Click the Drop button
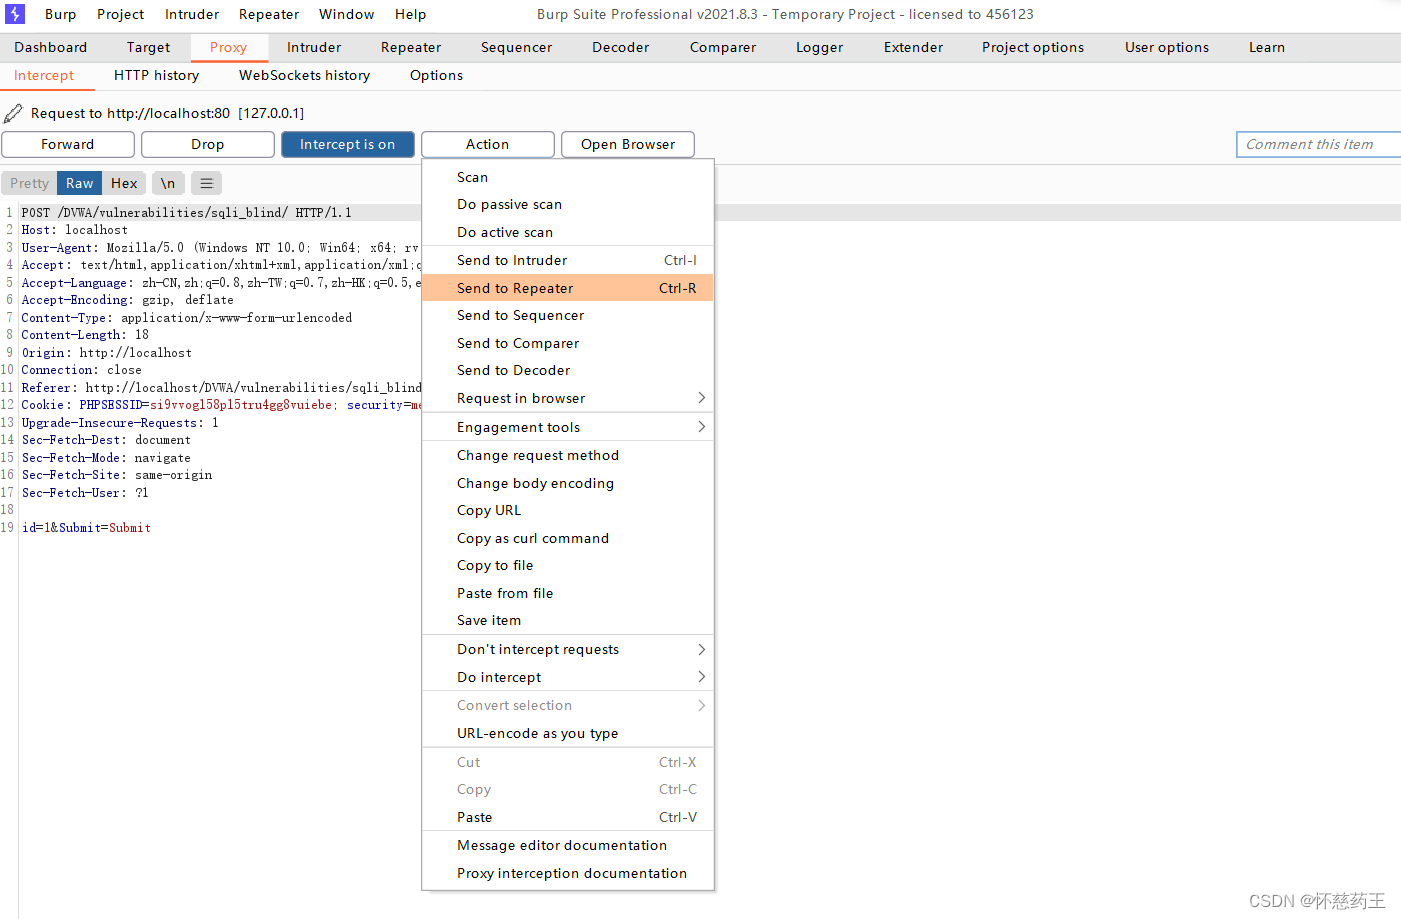Screen dimensions: 1401x919 pos(208,144)
